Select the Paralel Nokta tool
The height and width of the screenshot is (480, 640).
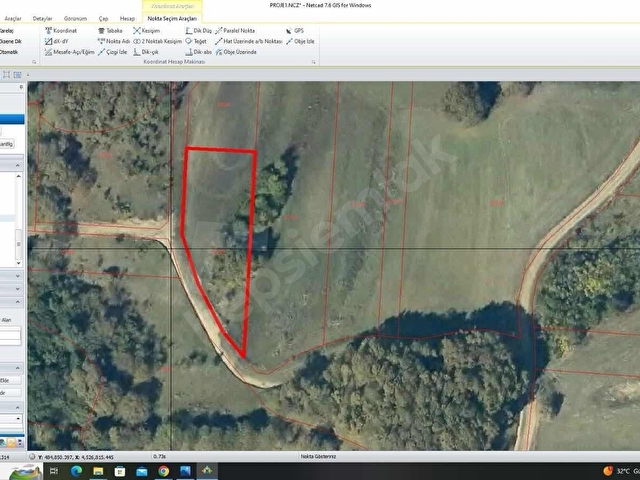click(x=235, y=31)
